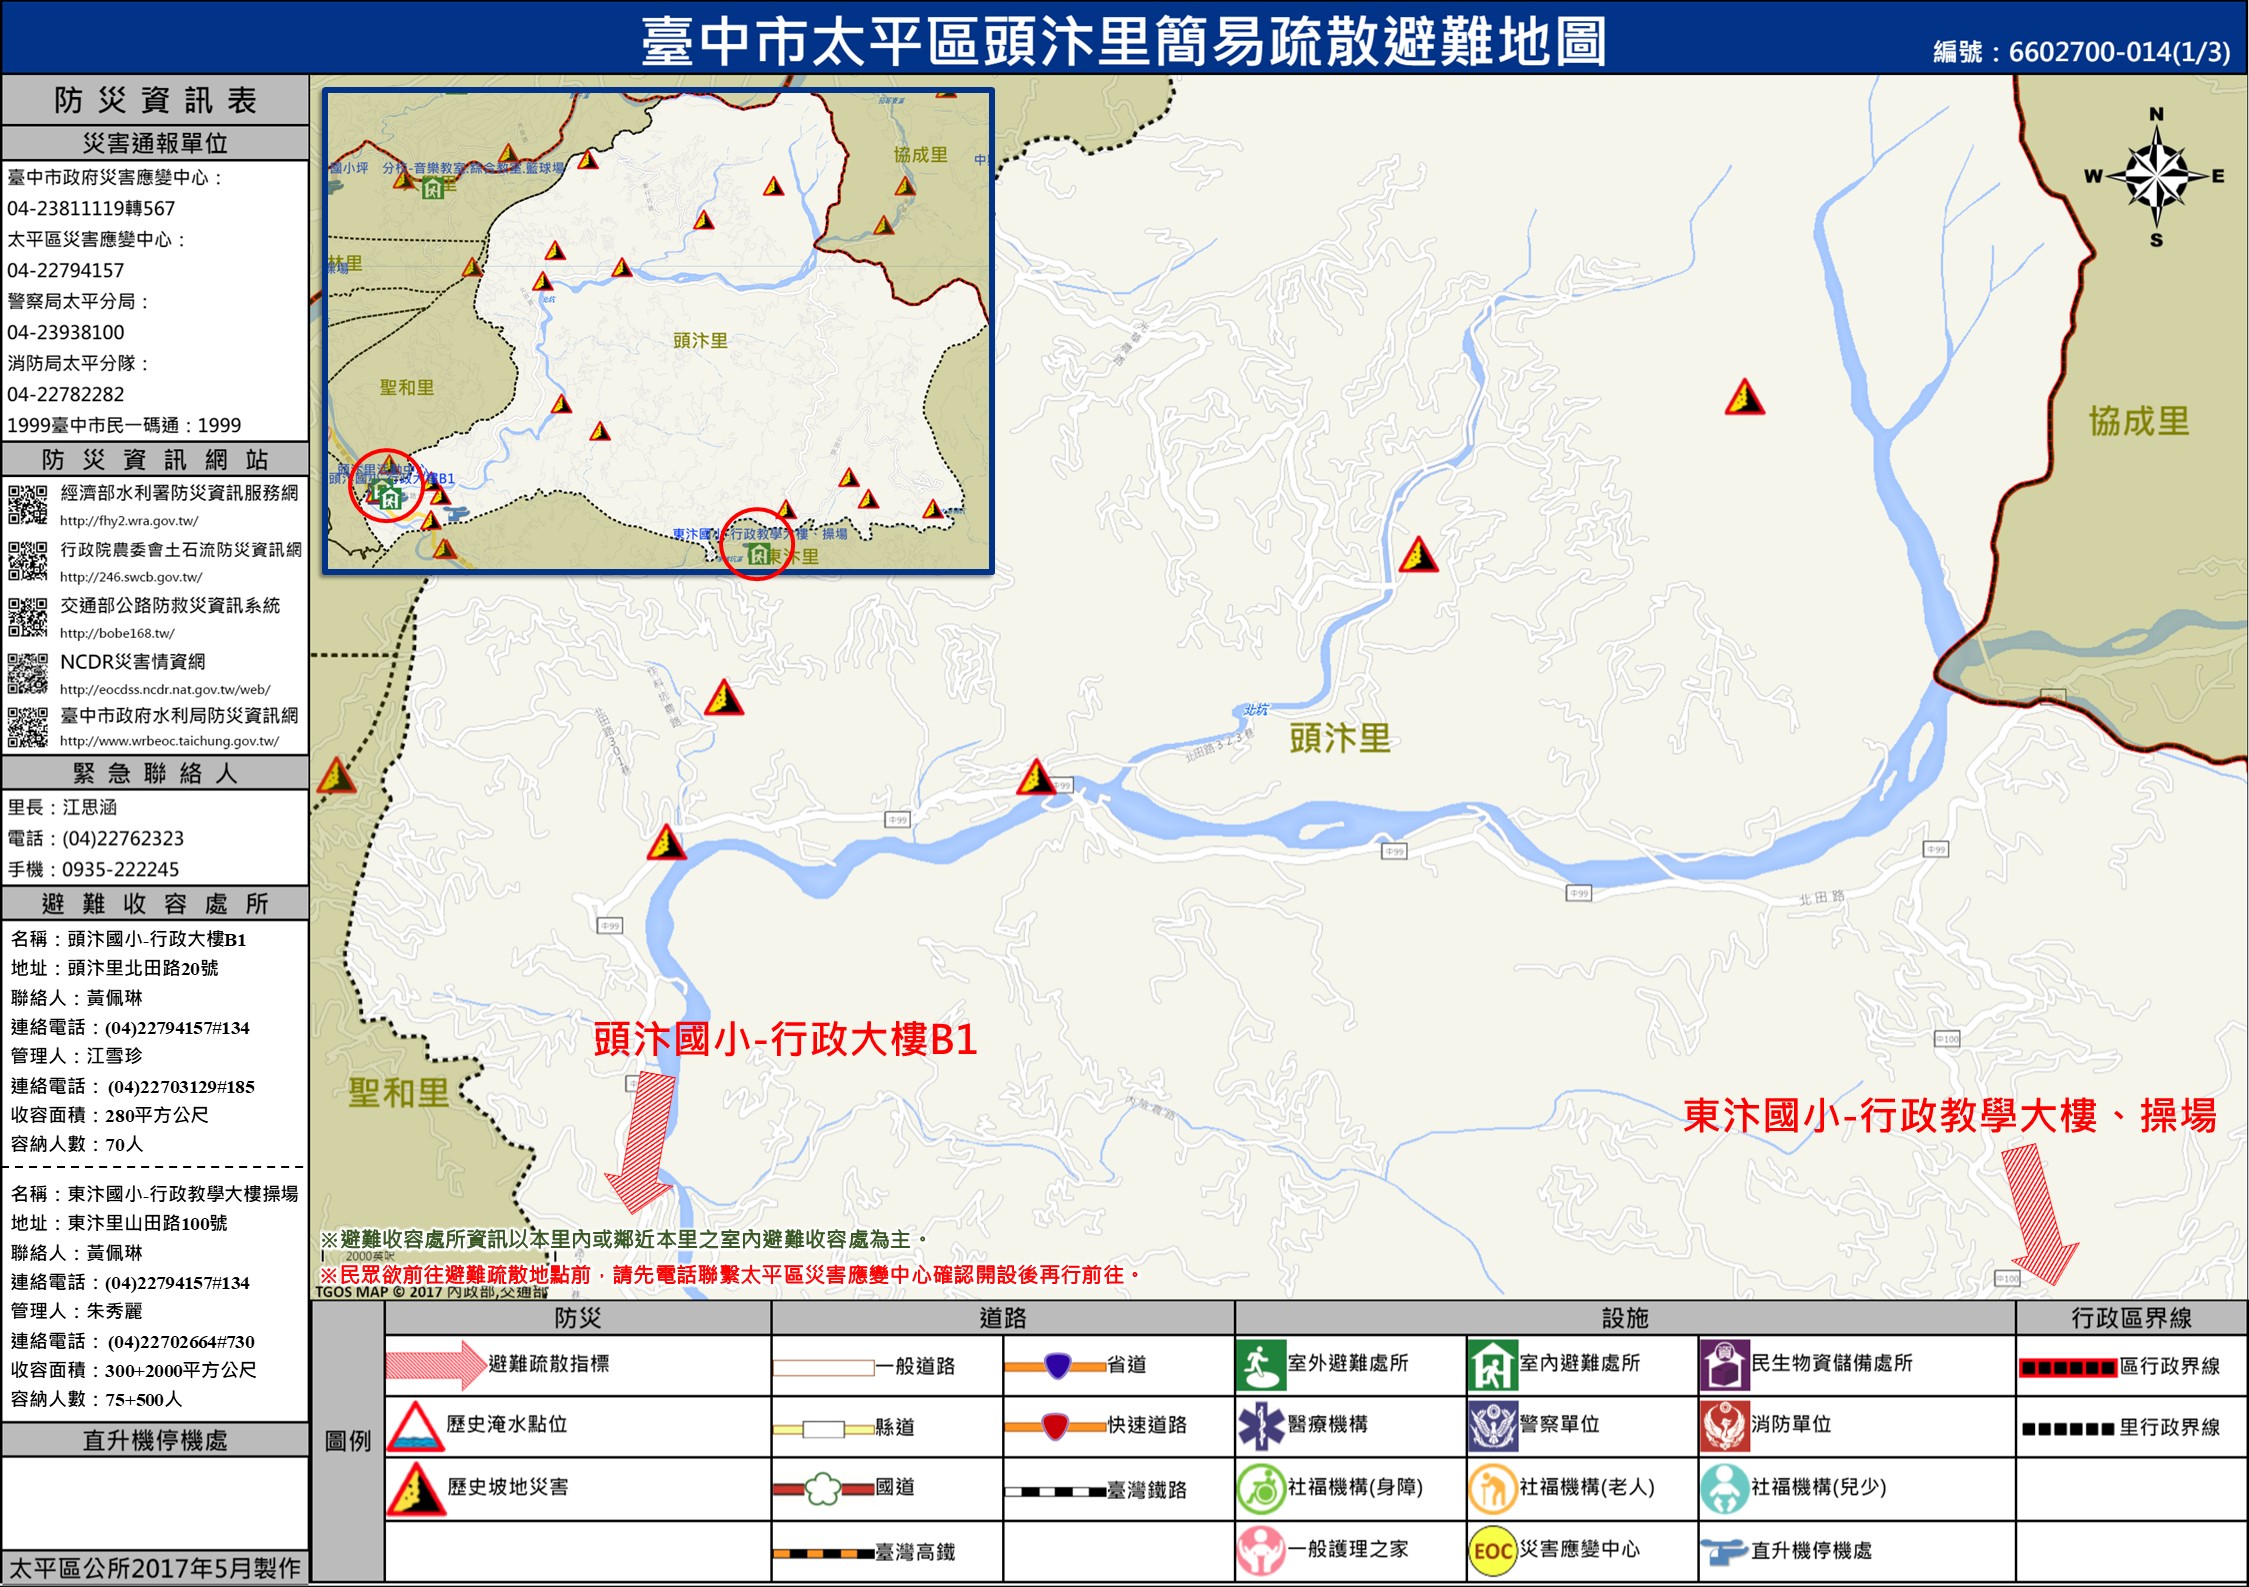Click the red district boundary line sample
Image resolution: width=2249 pixels, height=1587 pixels.
pyautogui.click(x=2067, y=1368)
